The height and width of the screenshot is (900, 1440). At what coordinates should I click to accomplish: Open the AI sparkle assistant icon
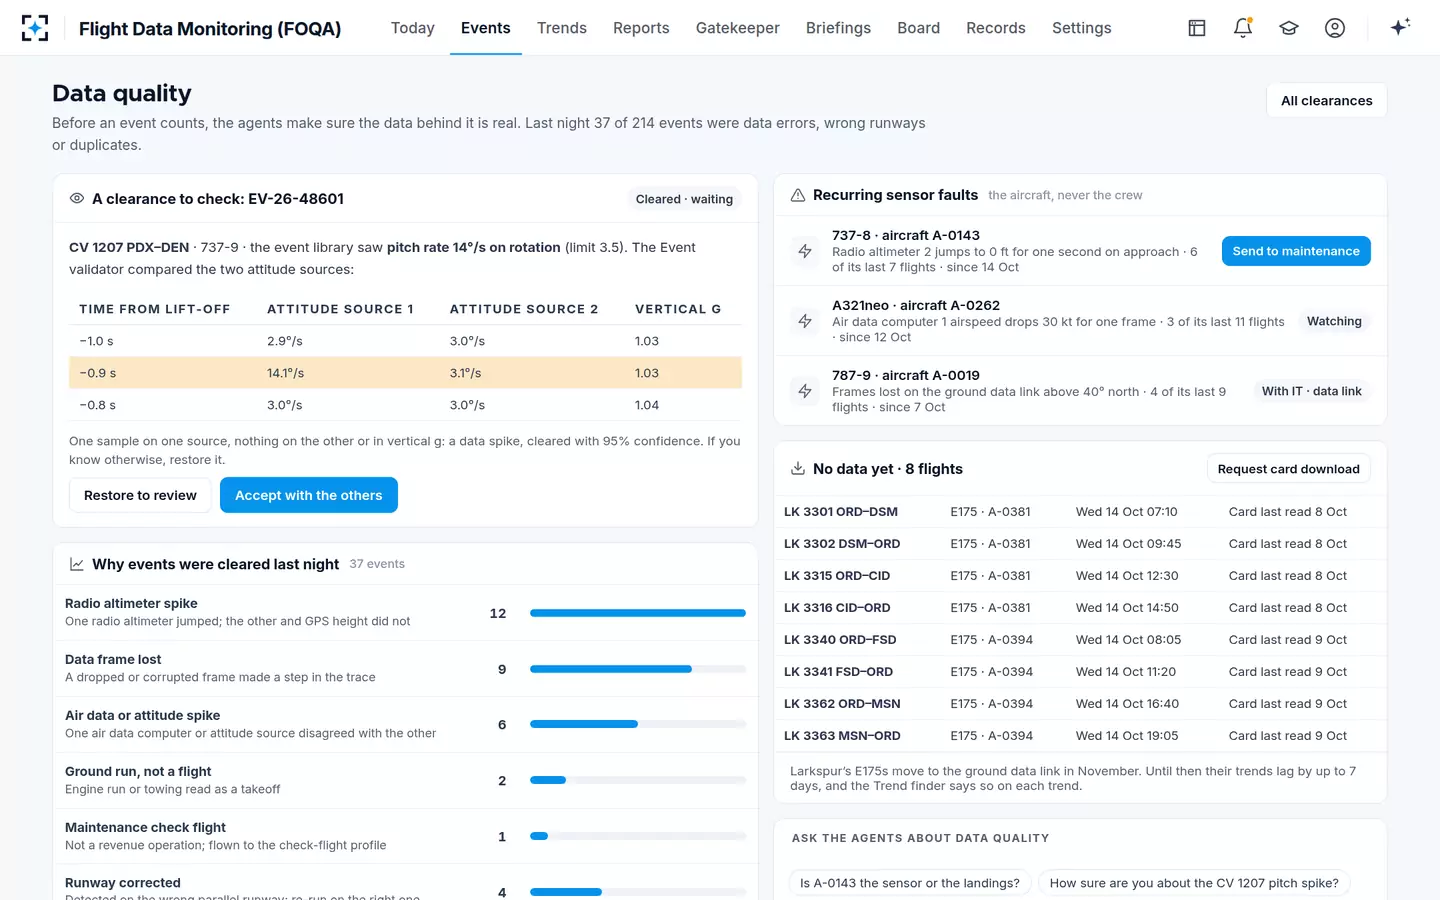[1400, 27]
